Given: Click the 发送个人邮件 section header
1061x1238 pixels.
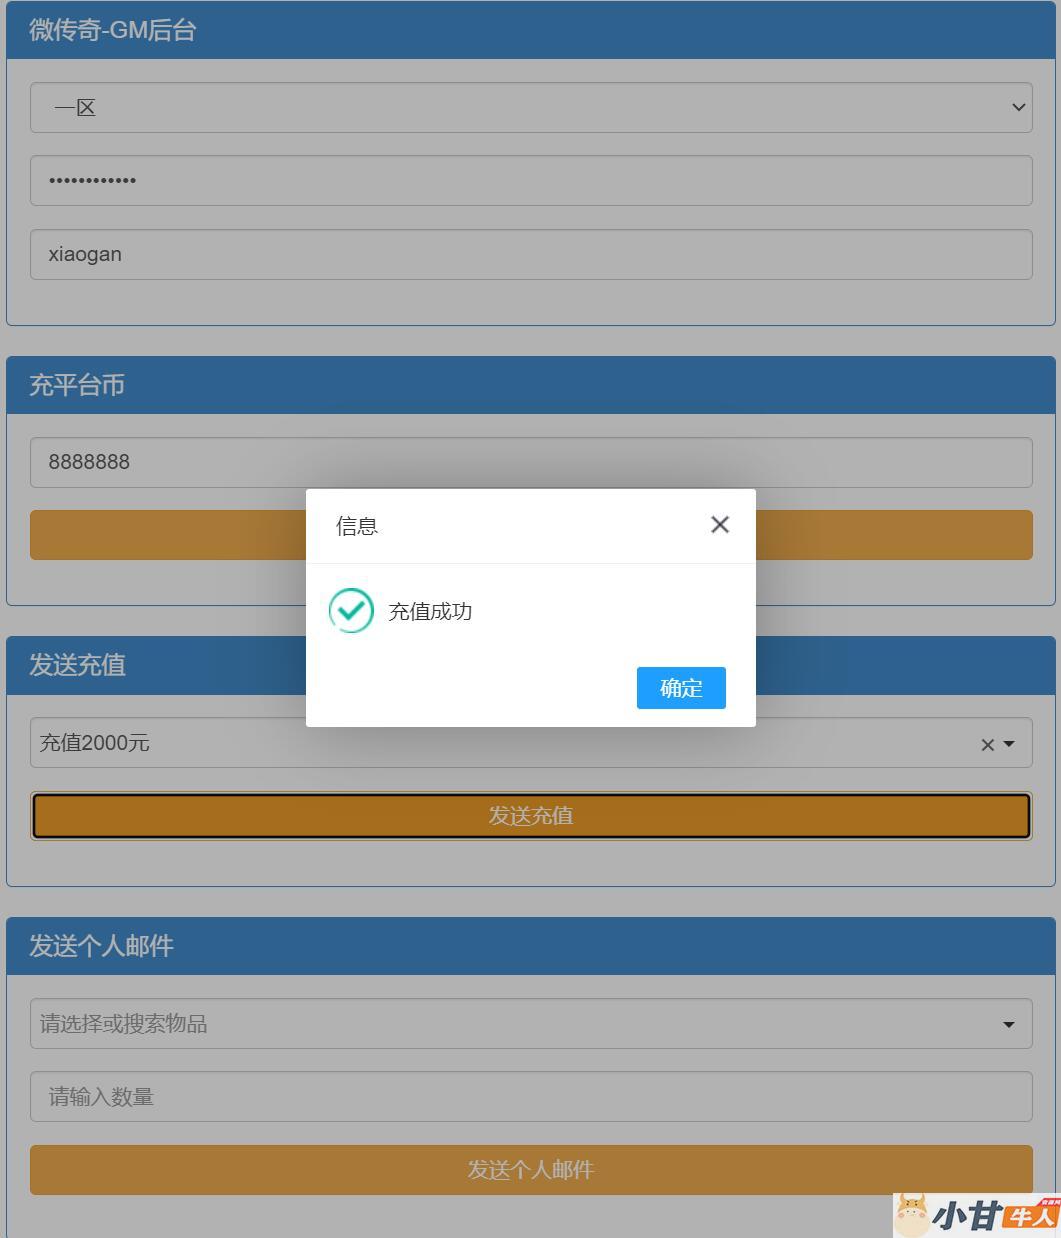Looking at the screenshot, I should tap(101, 946).
